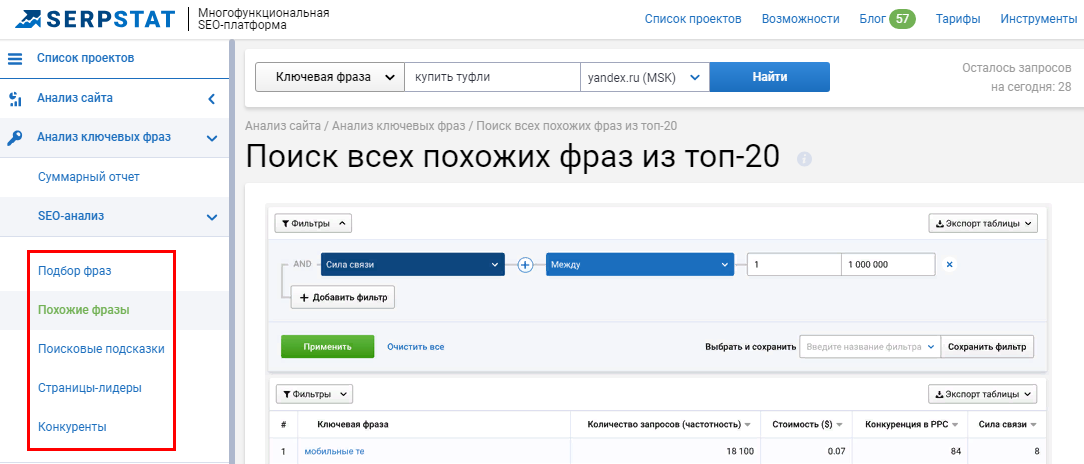Click keyword search field with купить туфли
Image resolution: width=1084 pixels, height=464 pixels.
coord(492,77)
